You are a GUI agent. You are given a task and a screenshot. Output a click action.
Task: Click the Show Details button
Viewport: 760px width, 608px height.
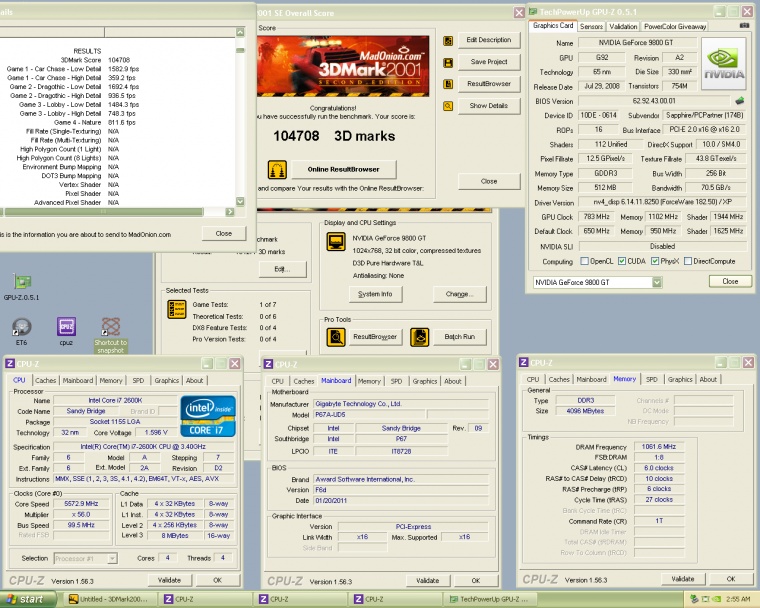[488, 105]
